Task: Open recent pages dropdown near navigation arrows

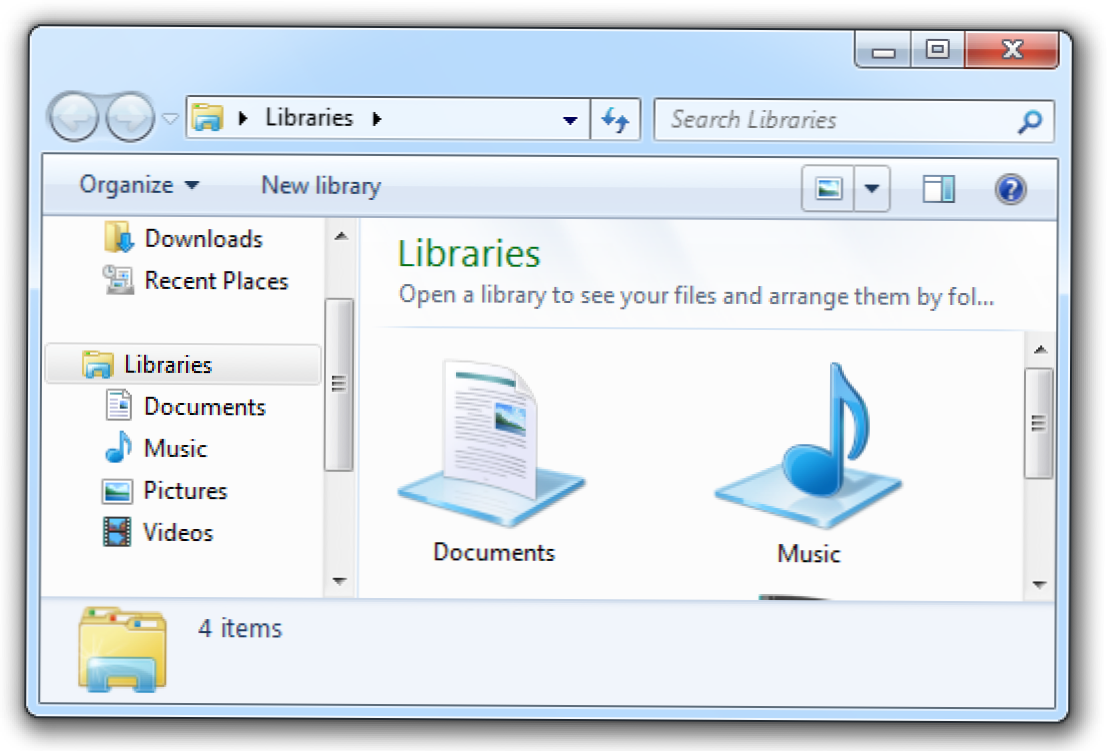Action: pos(170,119)
